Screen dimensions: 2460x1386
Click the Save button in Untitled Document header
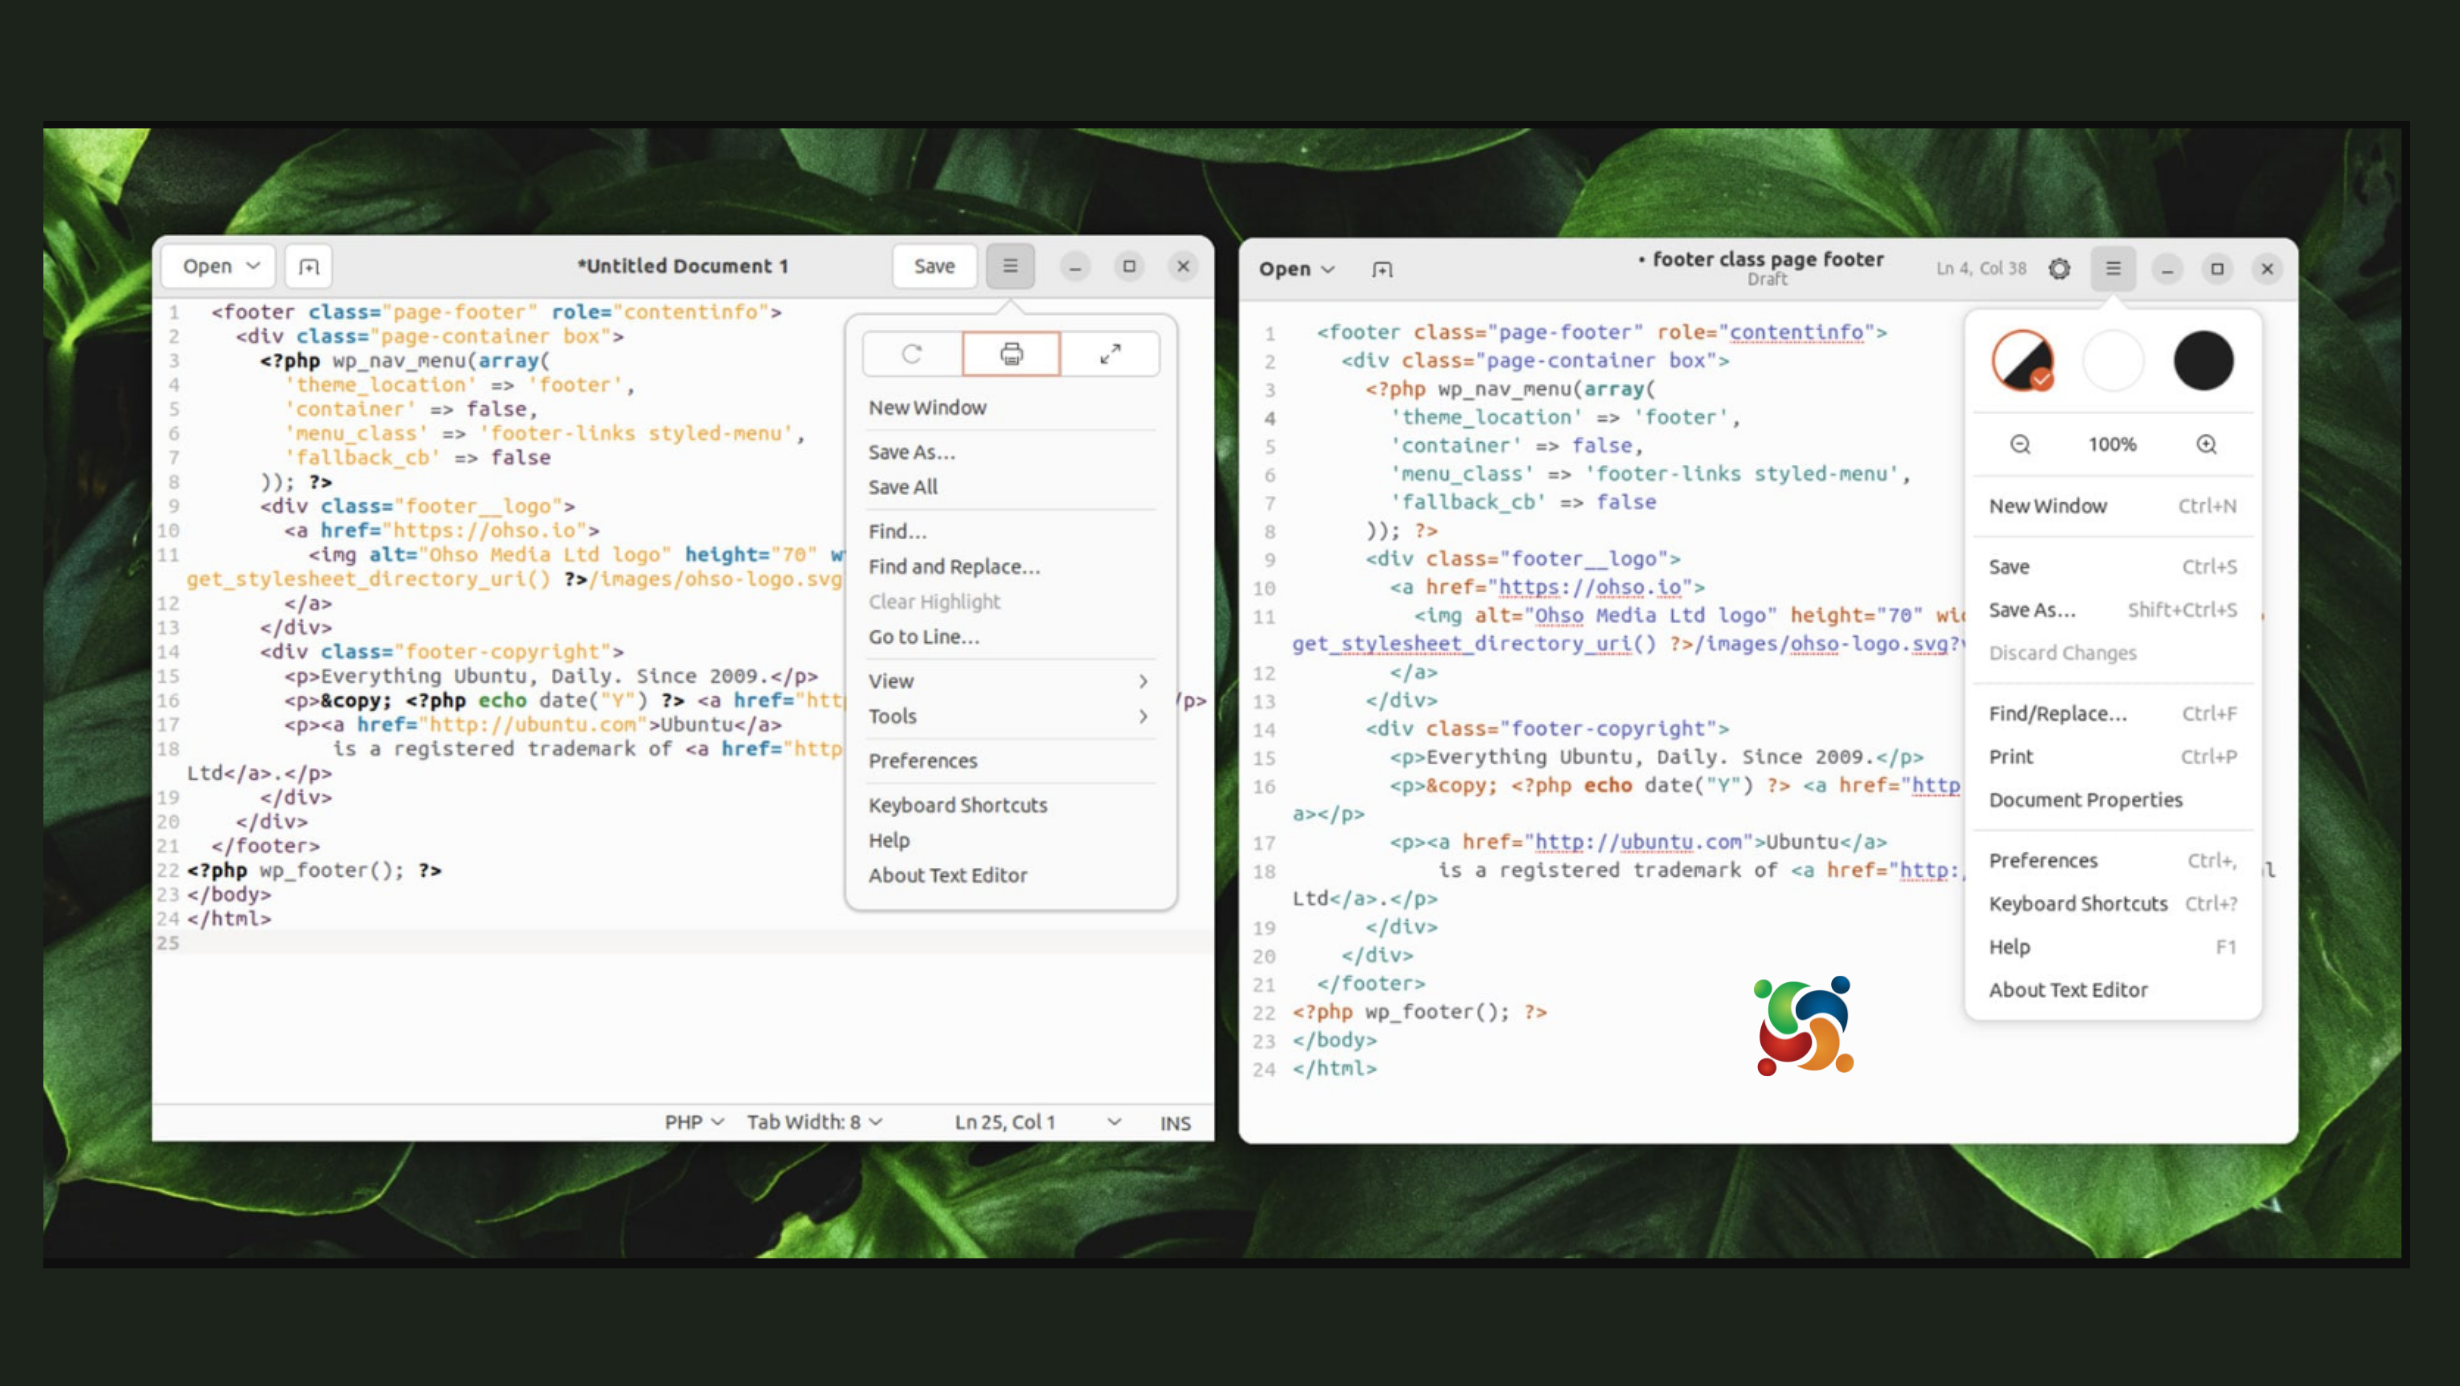934,266
